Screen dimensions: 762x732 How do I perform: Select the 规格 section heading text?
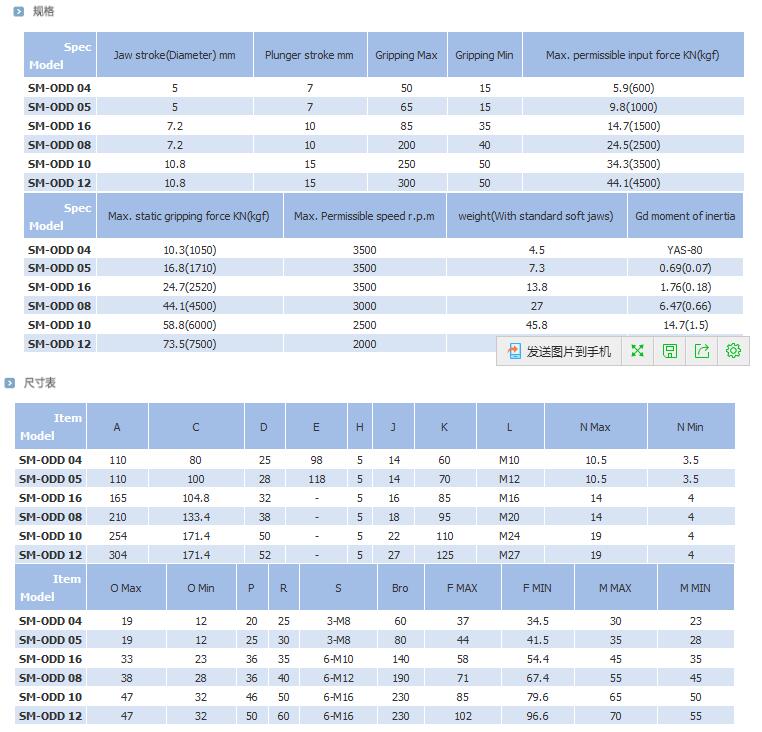click(x=43, y=11)
